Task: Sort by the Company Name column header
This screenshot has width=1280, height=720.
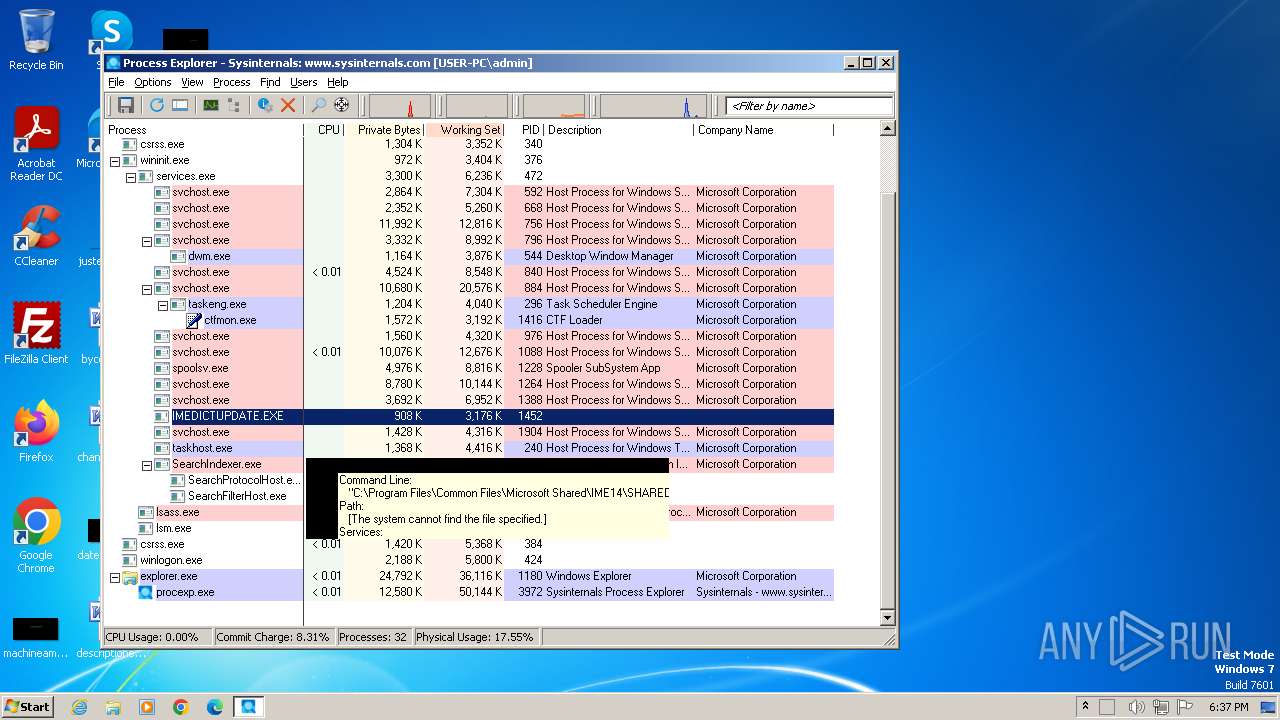Action: 764,129
